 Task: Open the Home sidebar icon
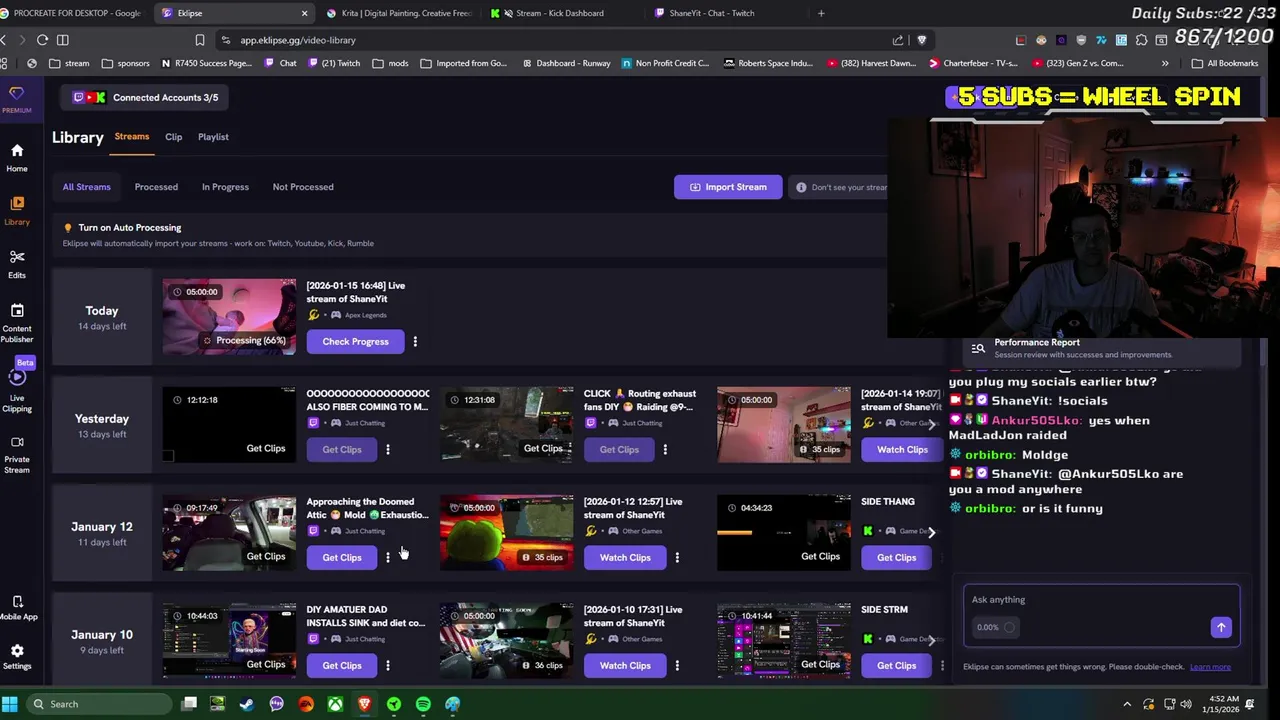[17, 156]
